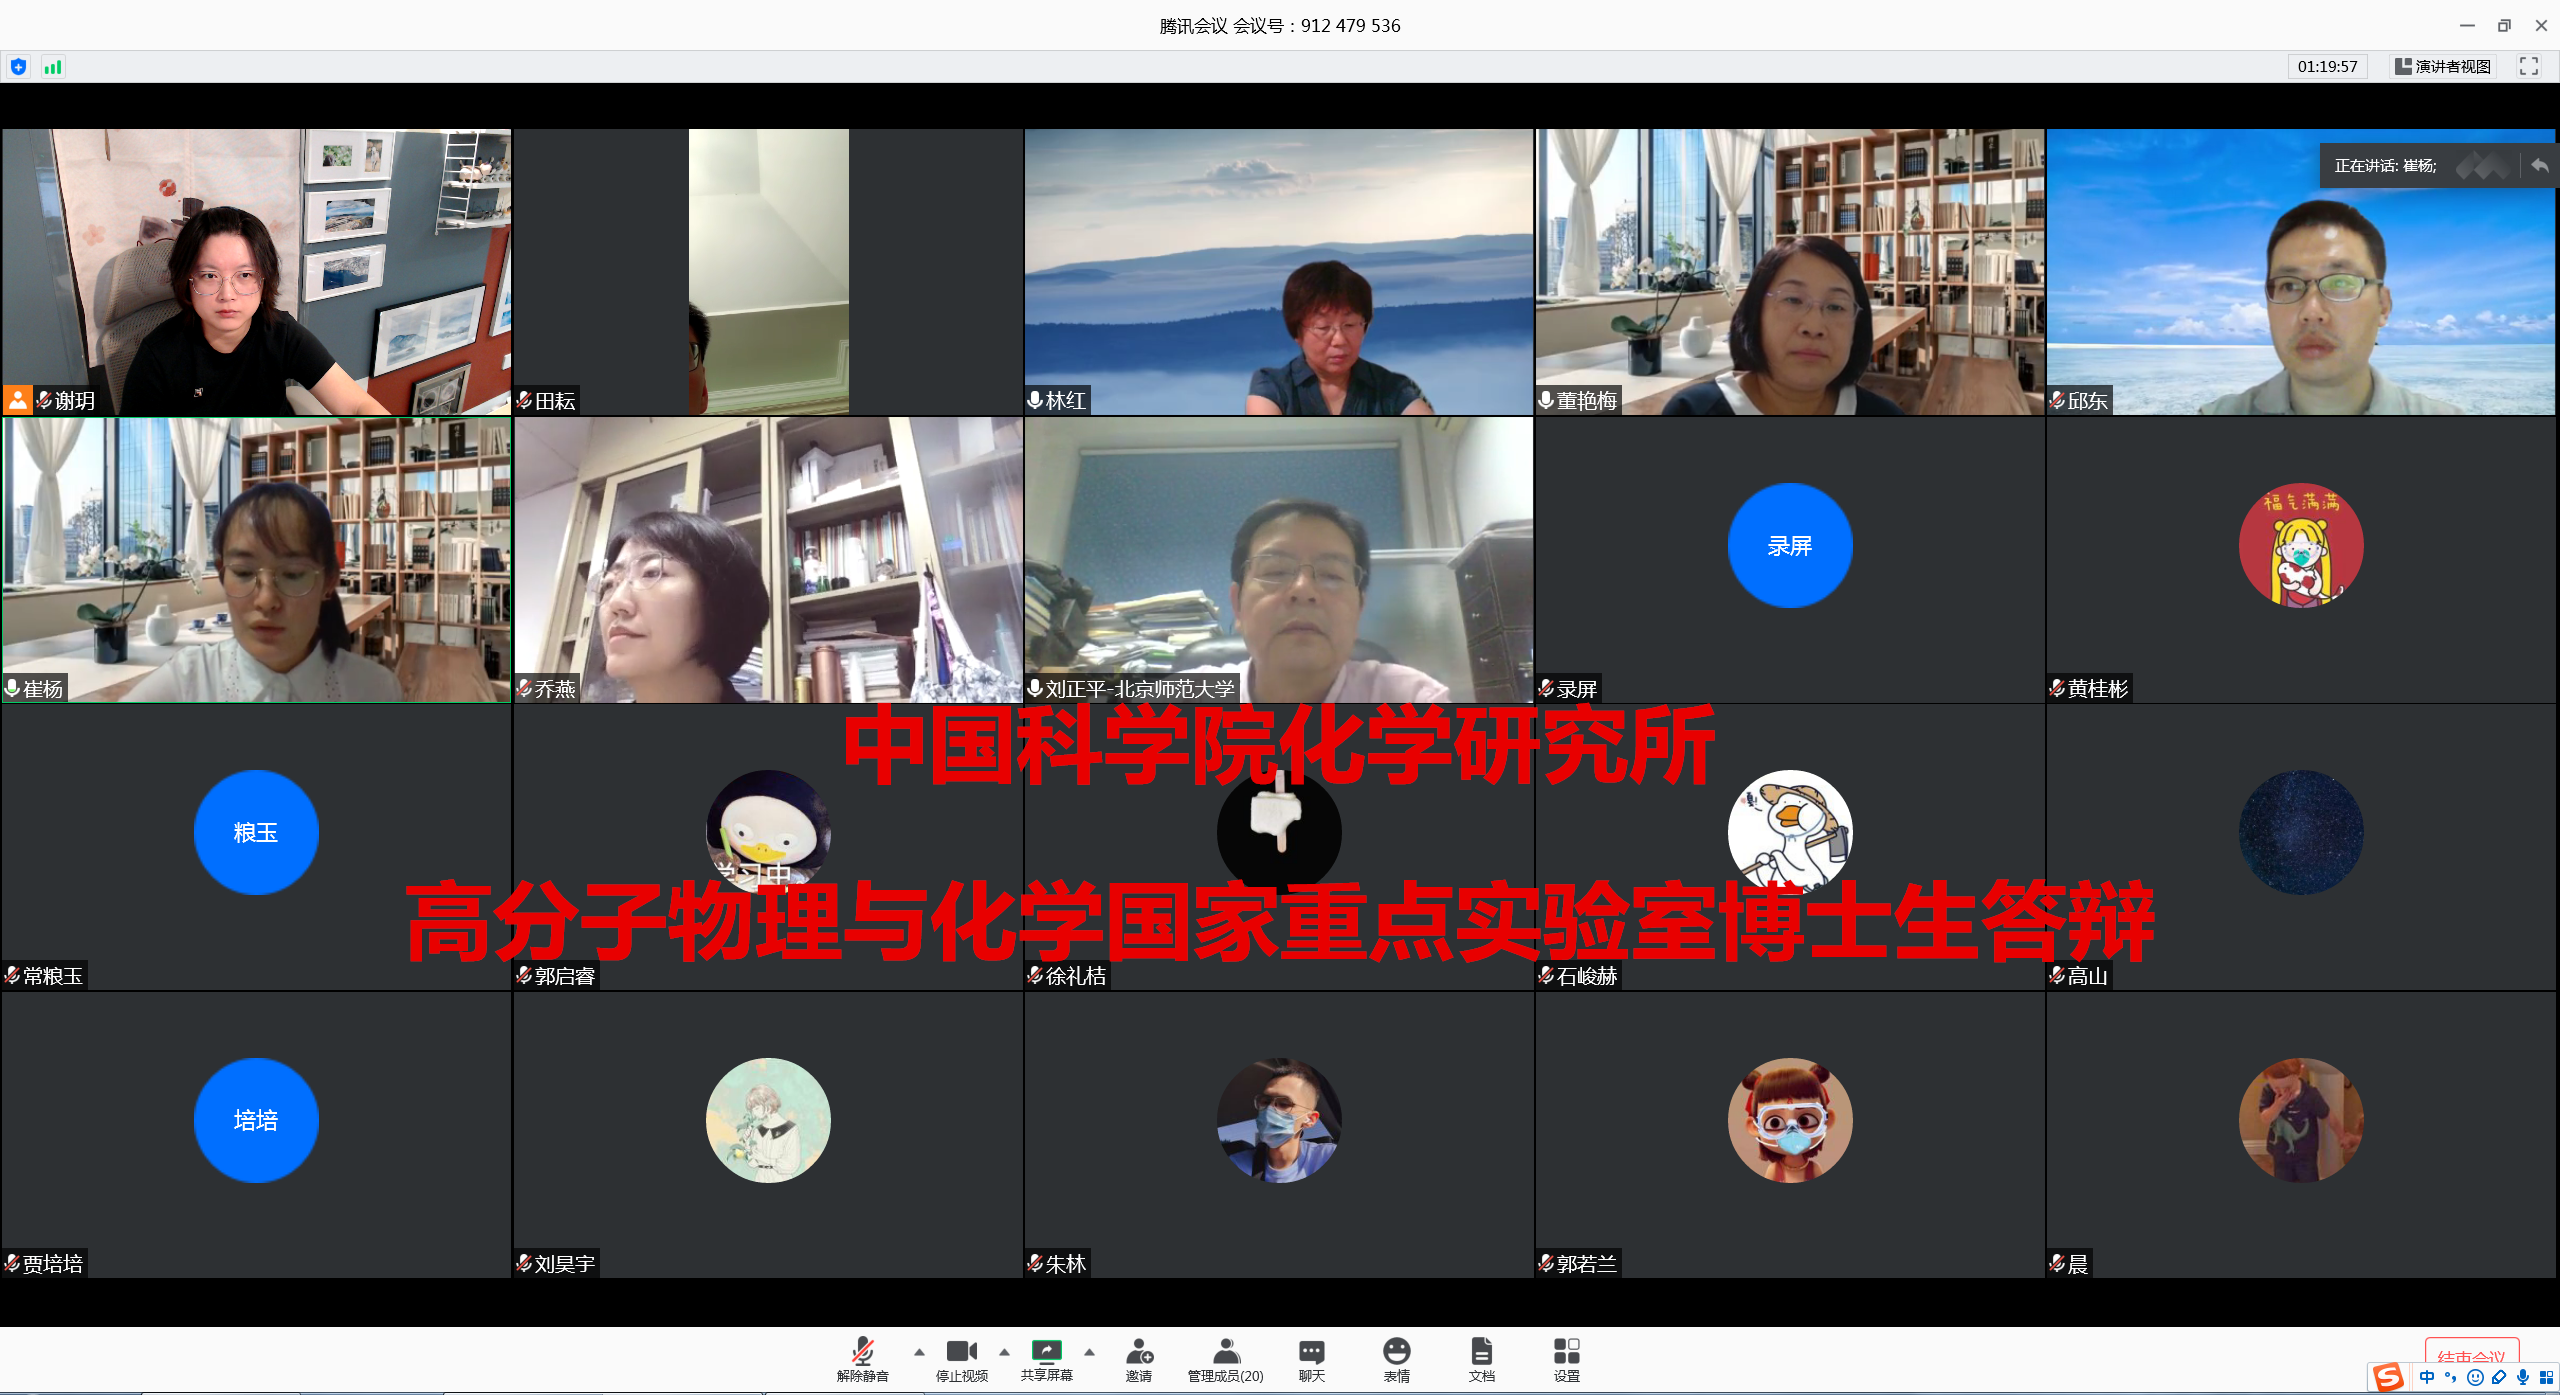
Task: Click the Sogou input 中 language indicator
Action: click(2427, 1377)
